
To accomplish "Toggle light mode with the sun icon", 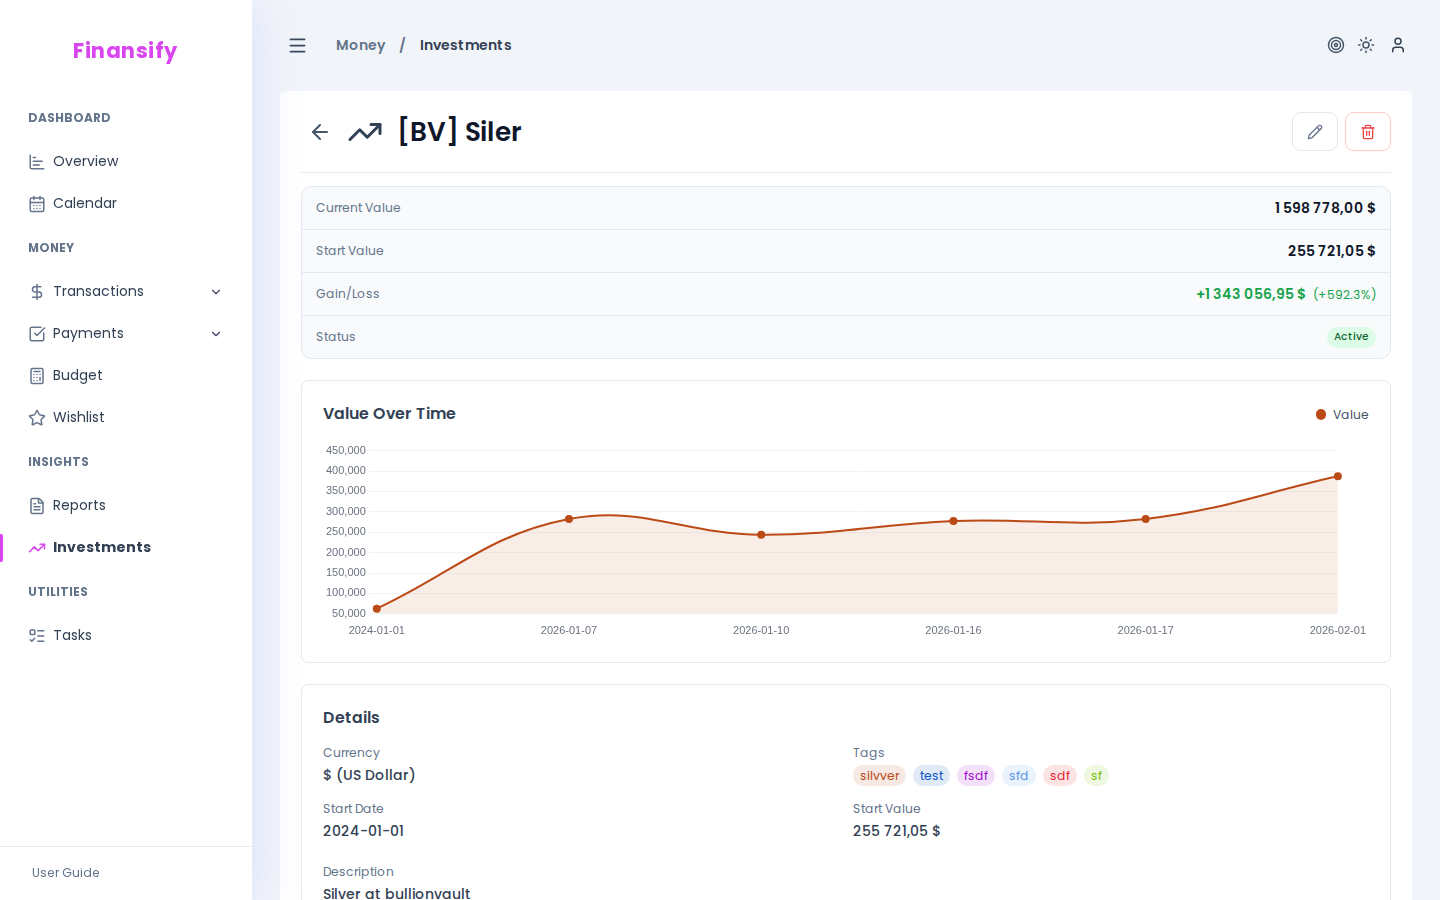I will [x=1366, y=45].
